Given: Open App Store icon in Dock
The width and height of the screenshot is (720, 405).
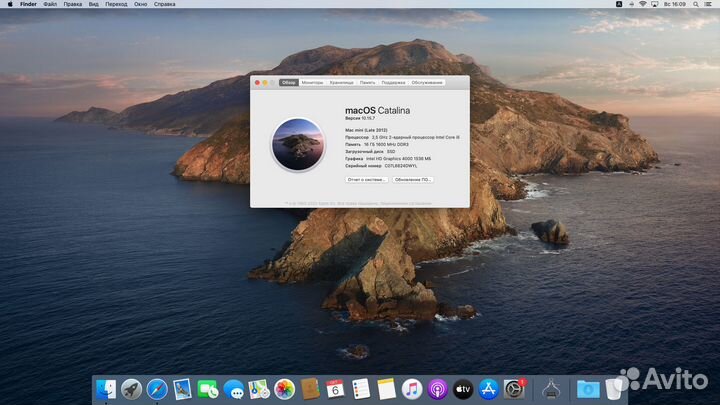Looking at the screenshot, I should [x=488, y=389].
